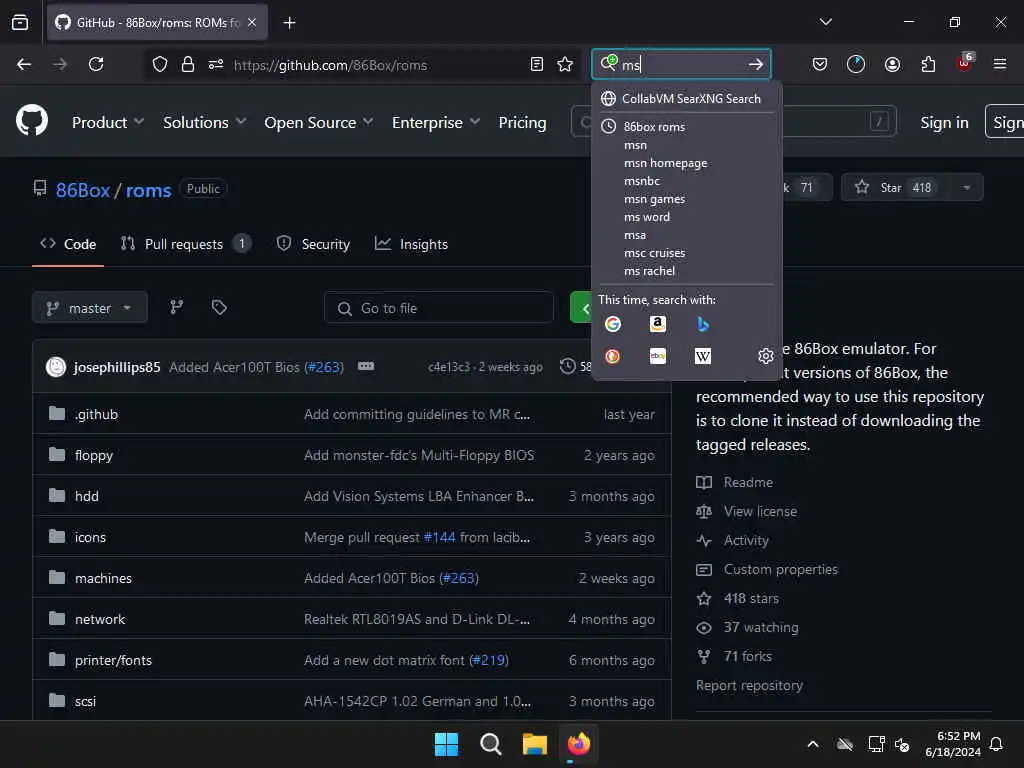
Task: Search with DuckDuckGo engine icon
Action: 613,356
